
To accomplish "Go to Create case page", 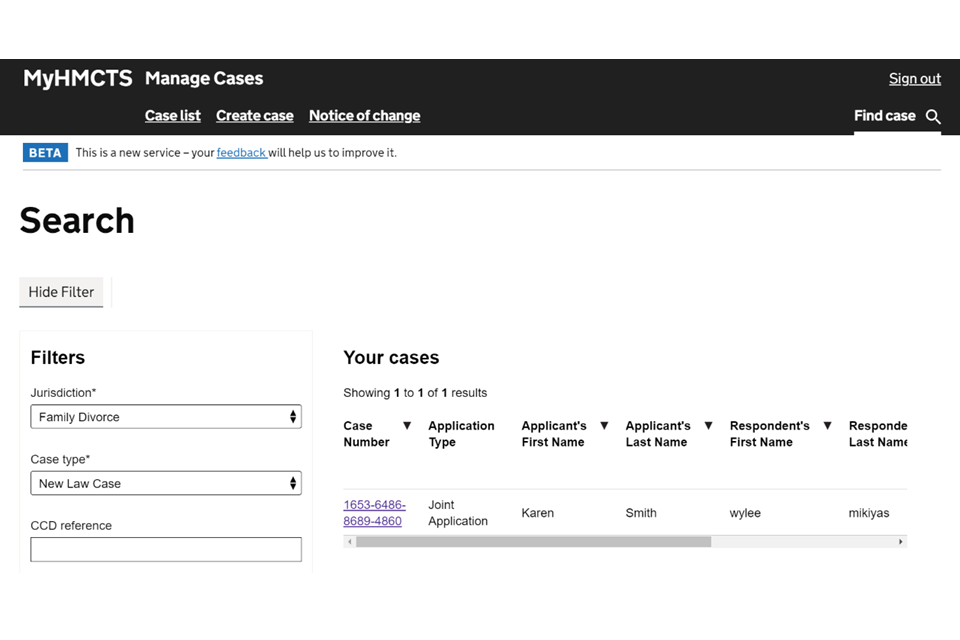I will pyautogui.click(x=254, y=116).
